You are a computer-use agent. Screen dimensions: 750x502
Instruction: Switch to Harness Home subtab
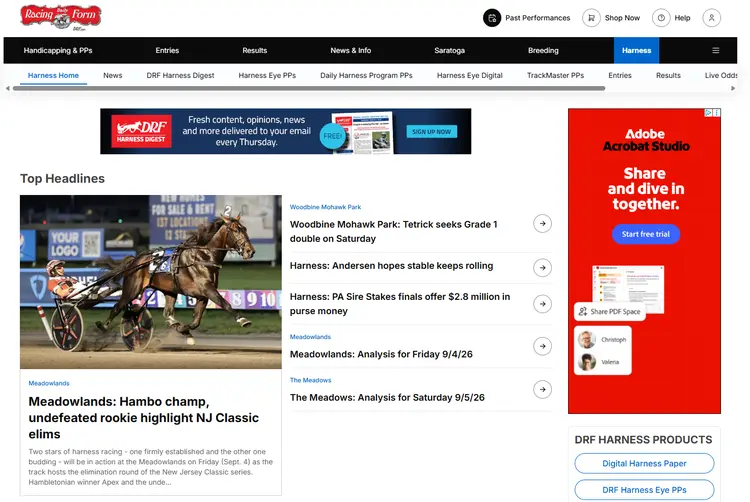(53, 76)
